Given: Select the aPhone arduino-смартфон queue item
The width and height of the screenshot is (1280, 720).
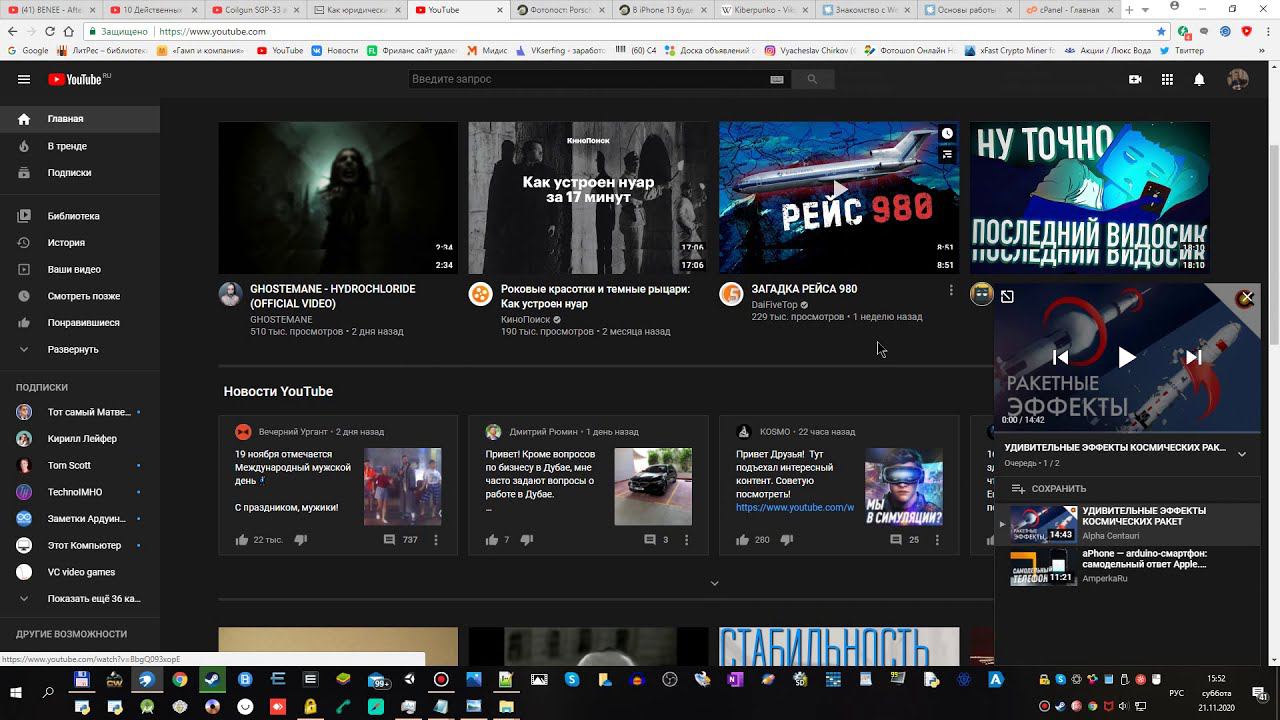Looking at the screenshot, I should coord(1127,566).
